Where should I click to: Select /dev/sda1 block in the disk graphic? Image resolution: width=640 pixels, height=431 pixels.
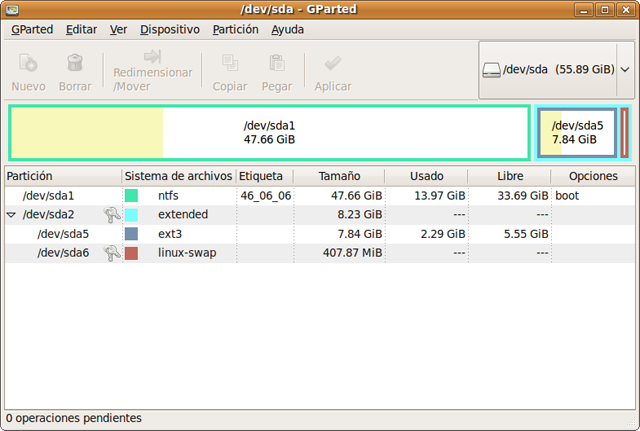(269, 132)
